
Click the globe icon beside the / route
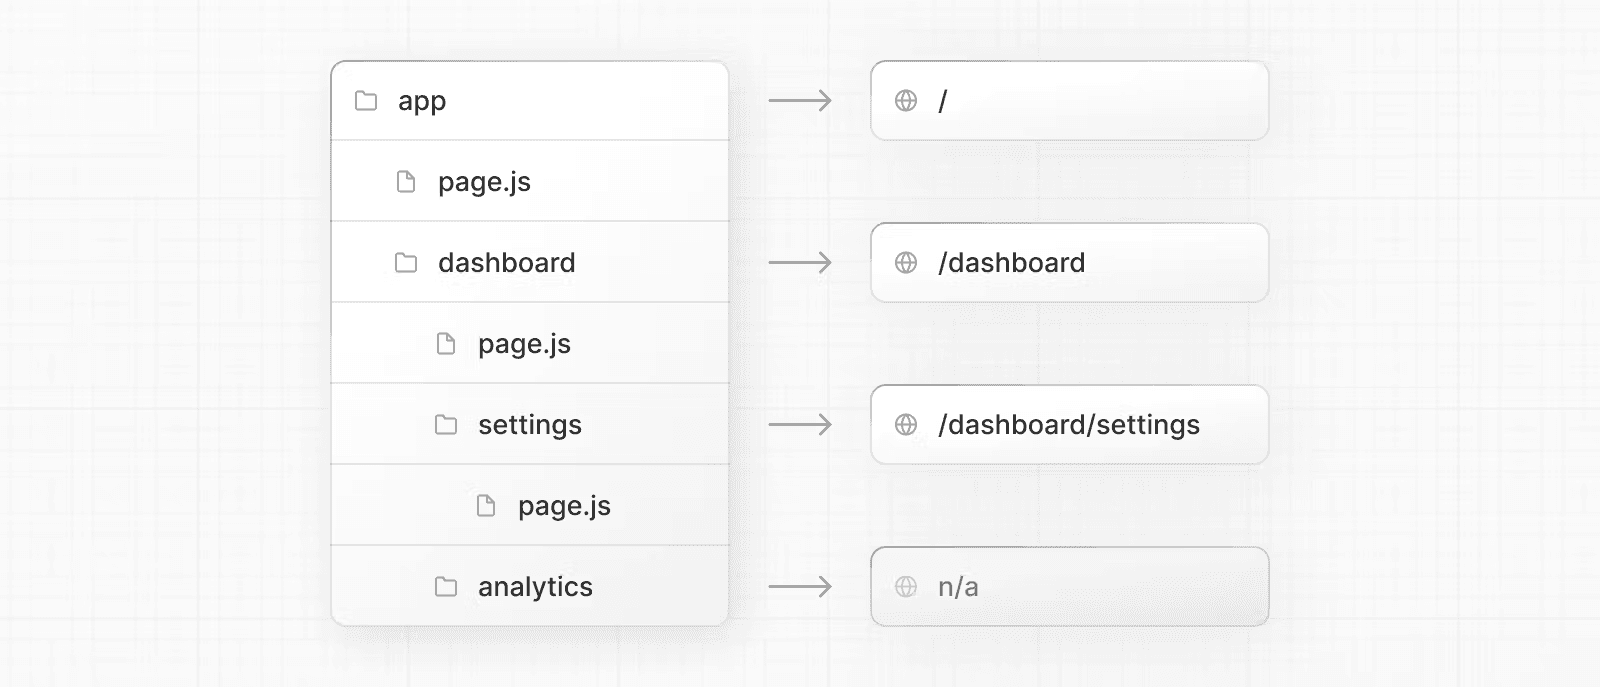coord(906,101)
